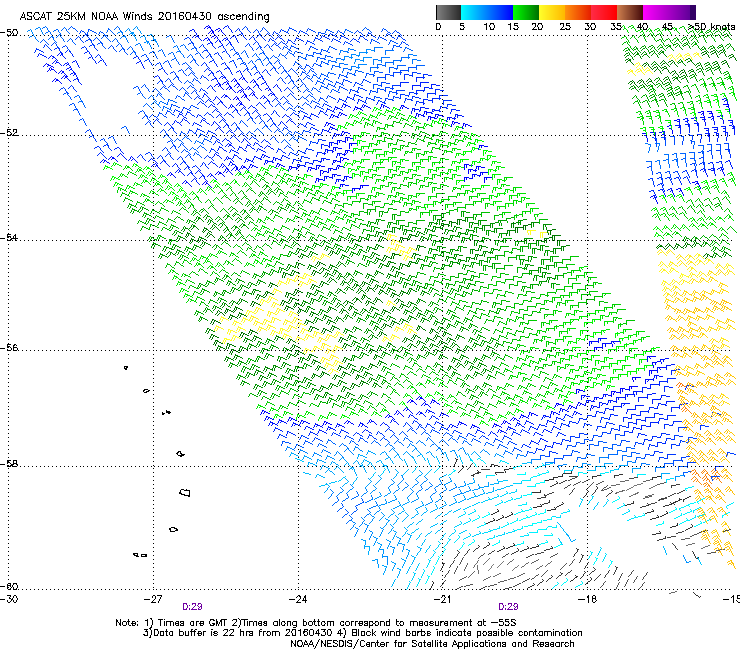
Task: Click the latitude label -50
Action: 9,33
